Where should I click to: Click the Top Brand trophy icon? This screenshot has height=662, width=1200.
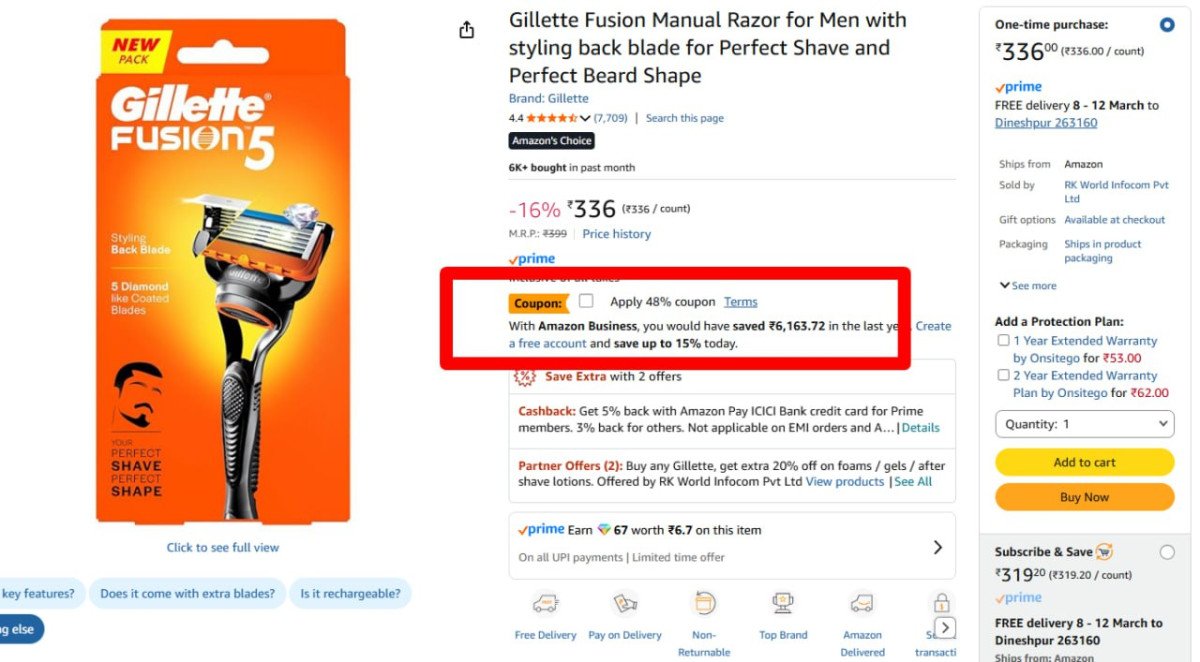783,604
